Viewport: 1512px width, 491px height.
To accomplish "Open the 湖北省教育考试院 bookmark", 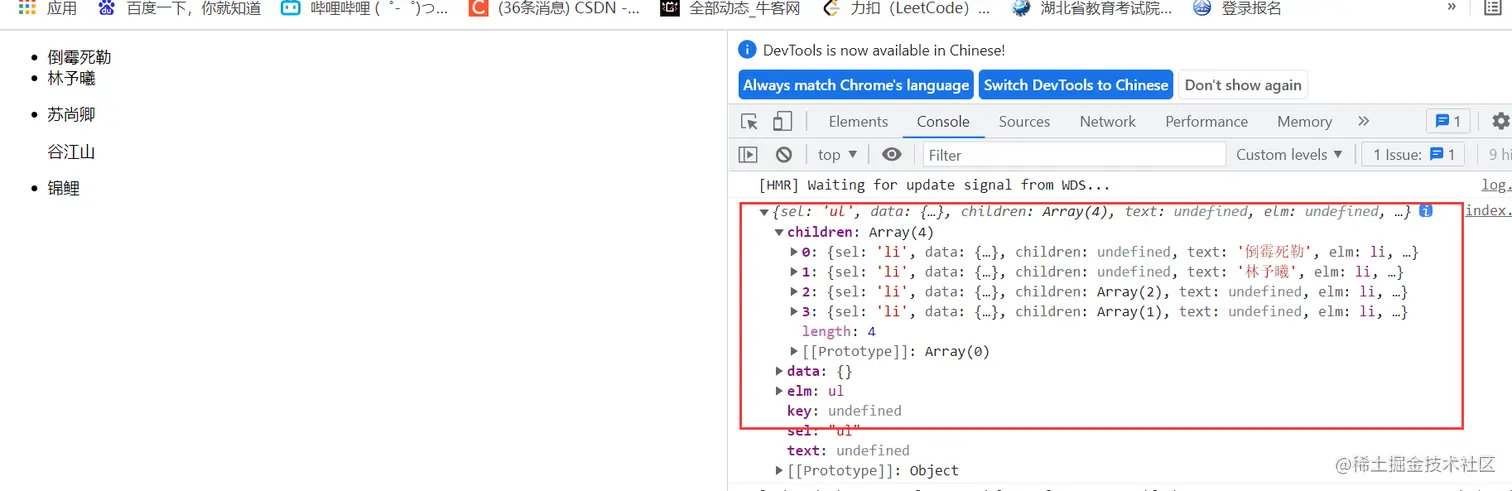I will 1092,8.
